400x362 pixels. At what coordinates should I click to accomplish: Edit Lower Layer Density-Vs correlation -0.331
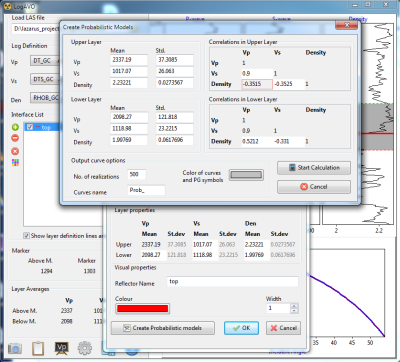tap(289, 141)
